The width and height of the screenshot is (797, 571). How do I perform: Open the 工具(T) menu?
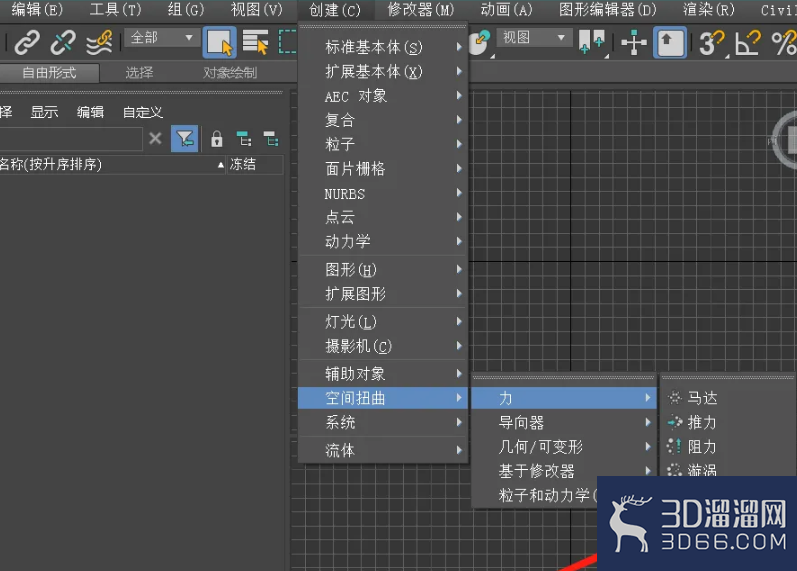coord(115,10)
